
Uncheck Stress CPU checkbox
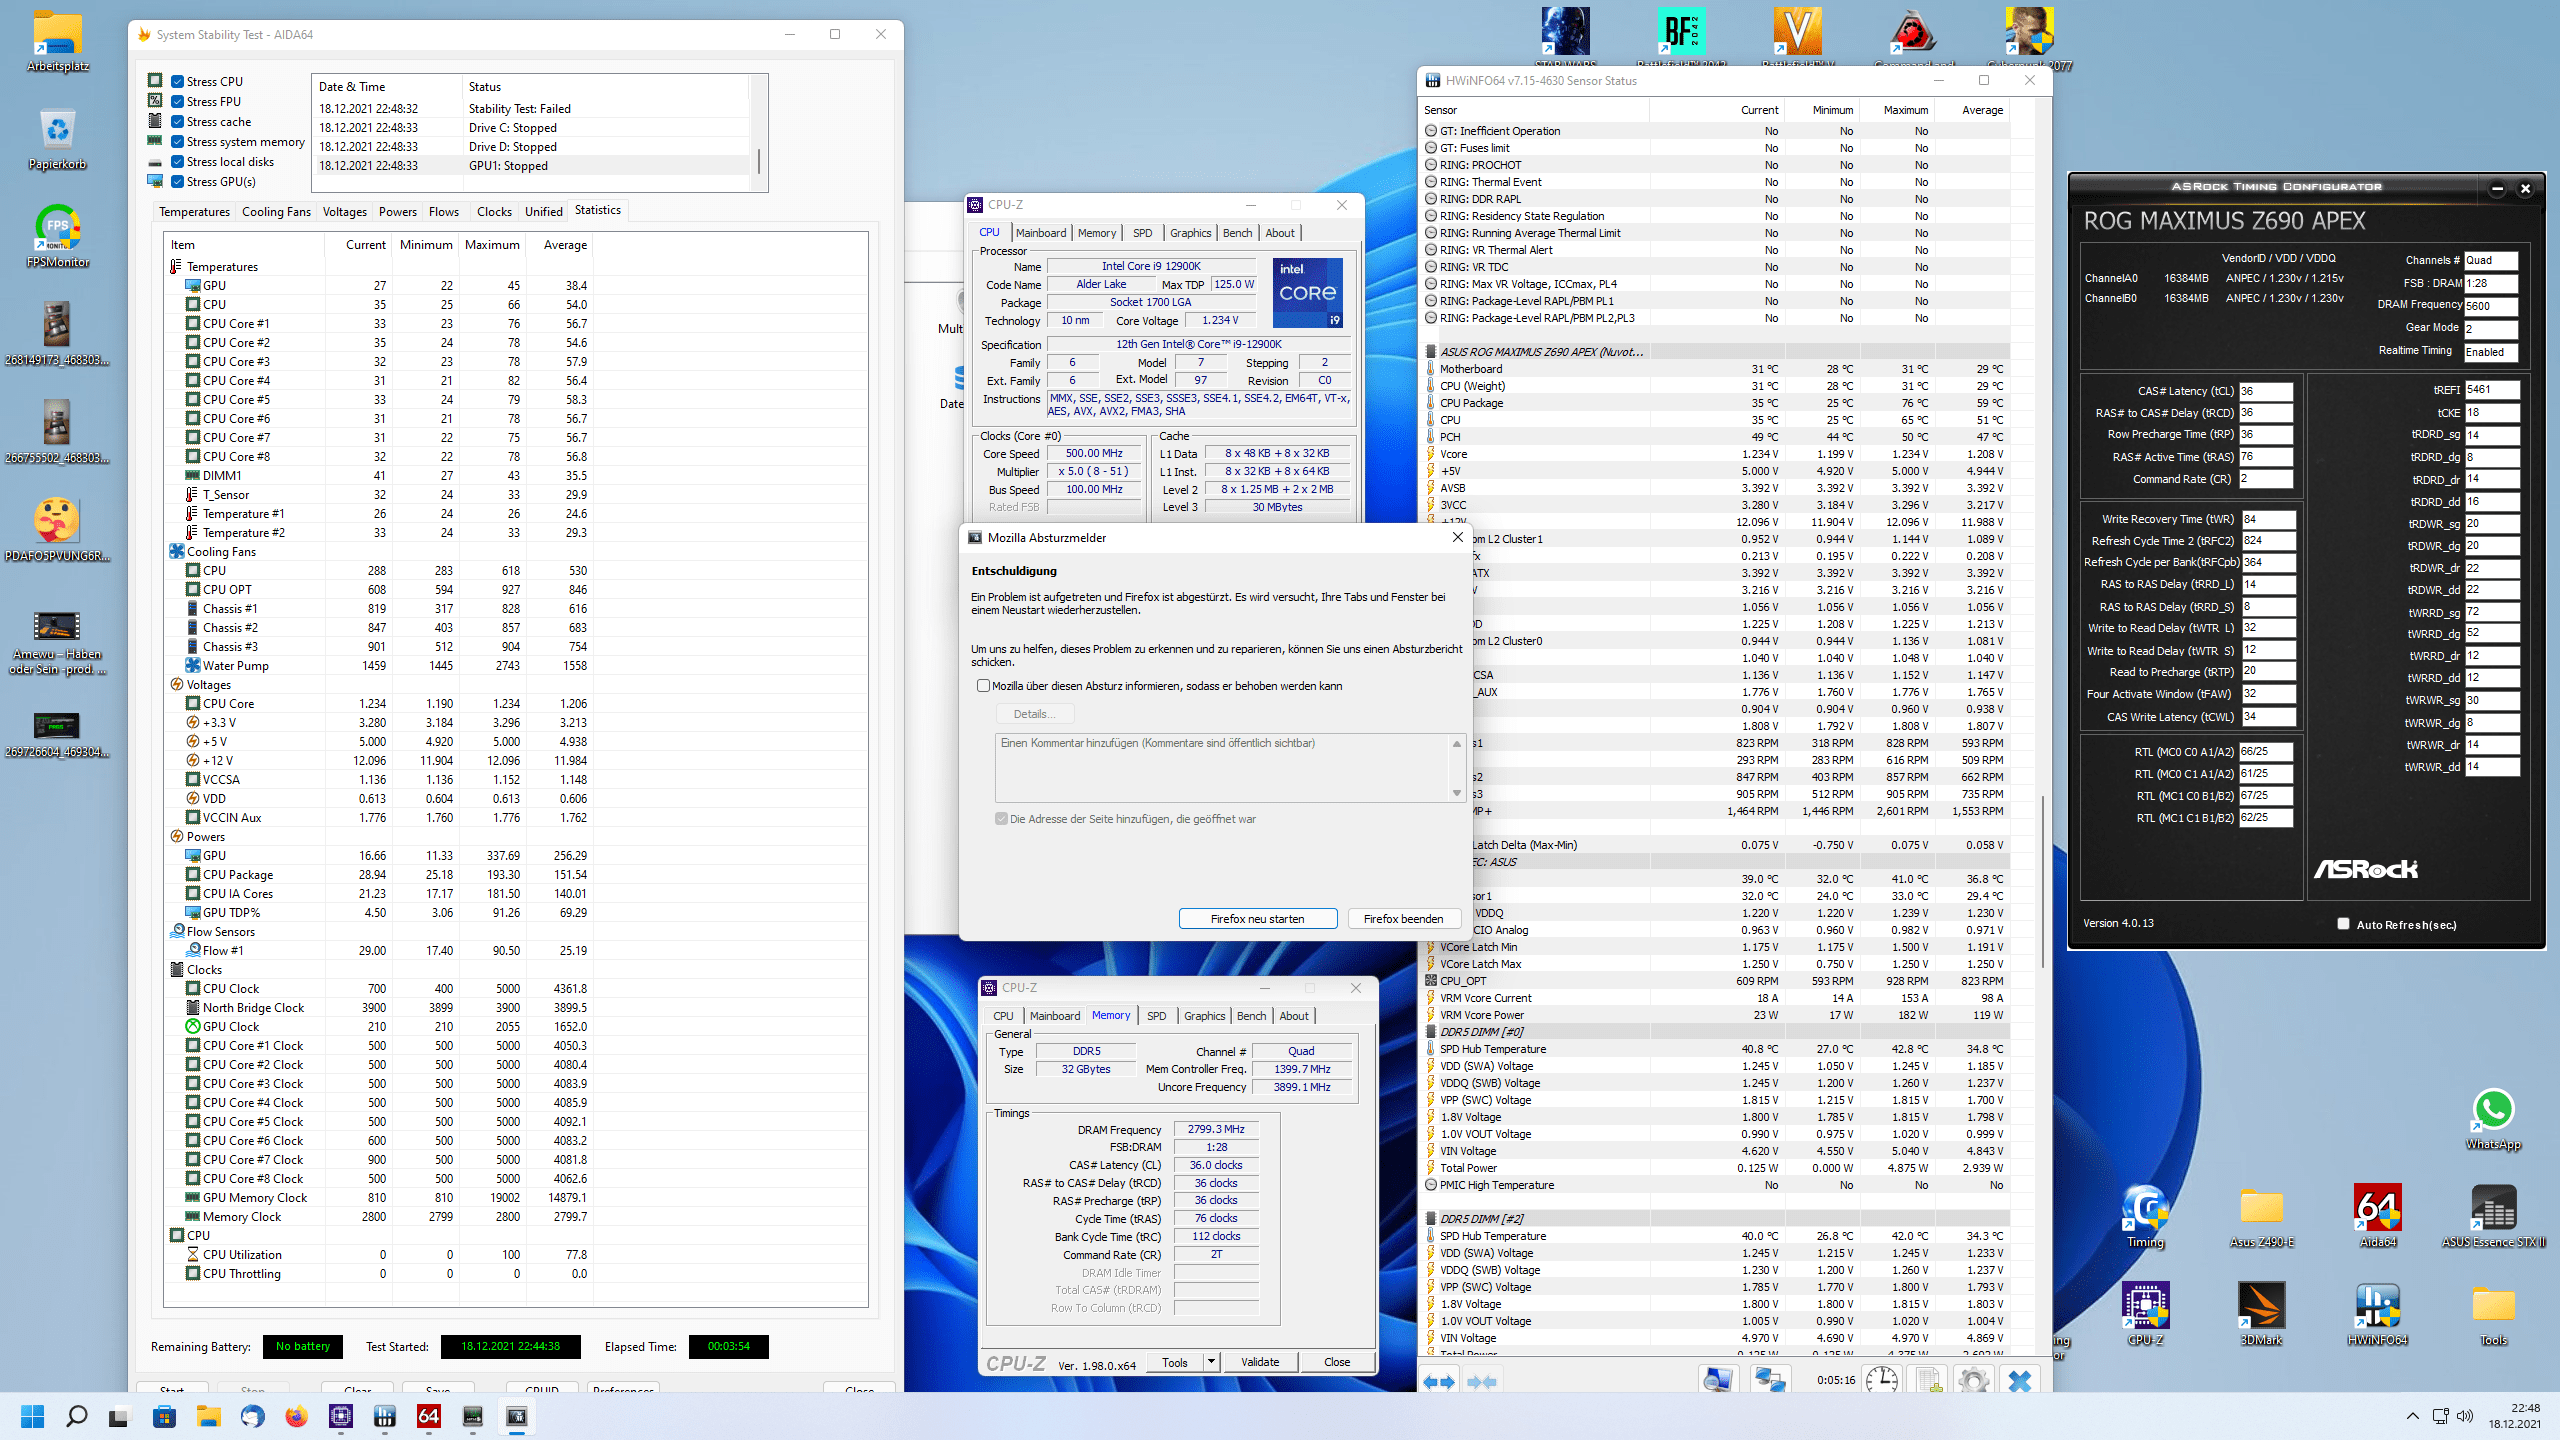pos(177,82)
